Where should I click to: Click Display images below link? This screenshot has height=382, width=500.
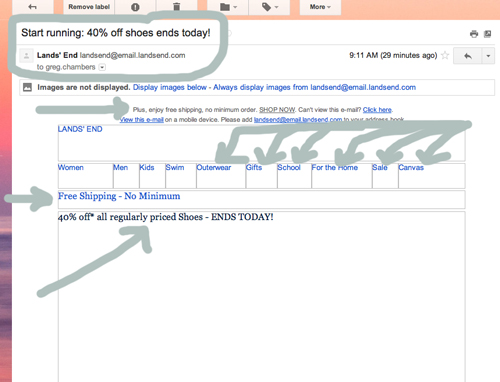[170, 87]
